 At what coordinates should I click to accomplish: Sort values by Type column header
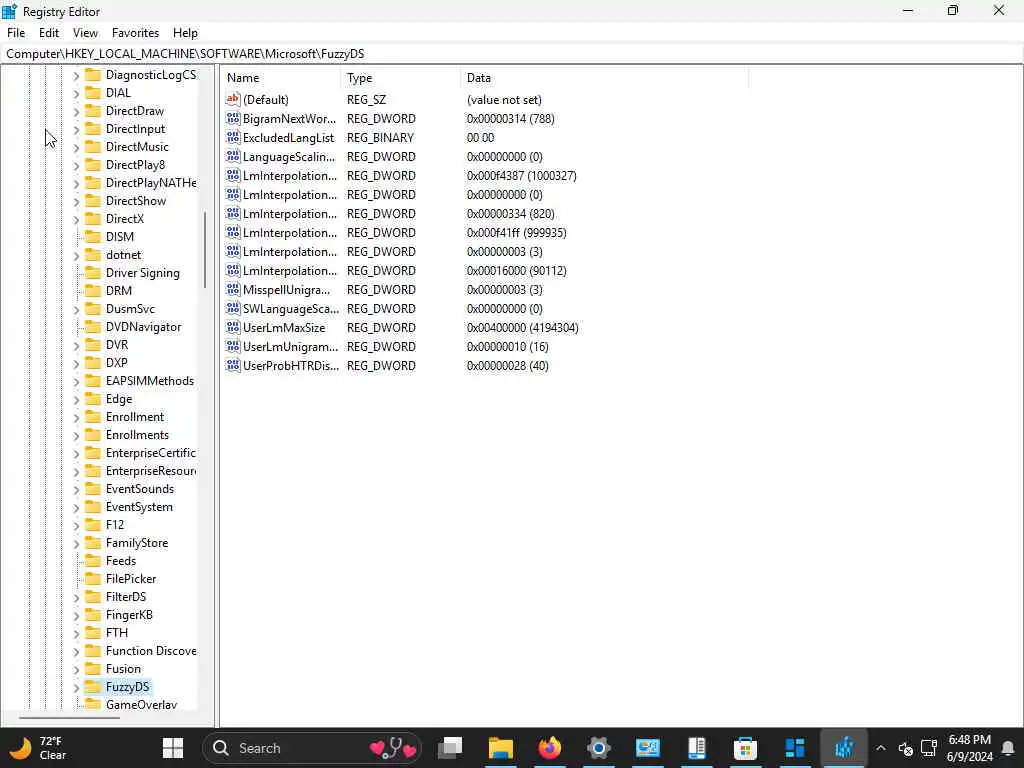400,78
